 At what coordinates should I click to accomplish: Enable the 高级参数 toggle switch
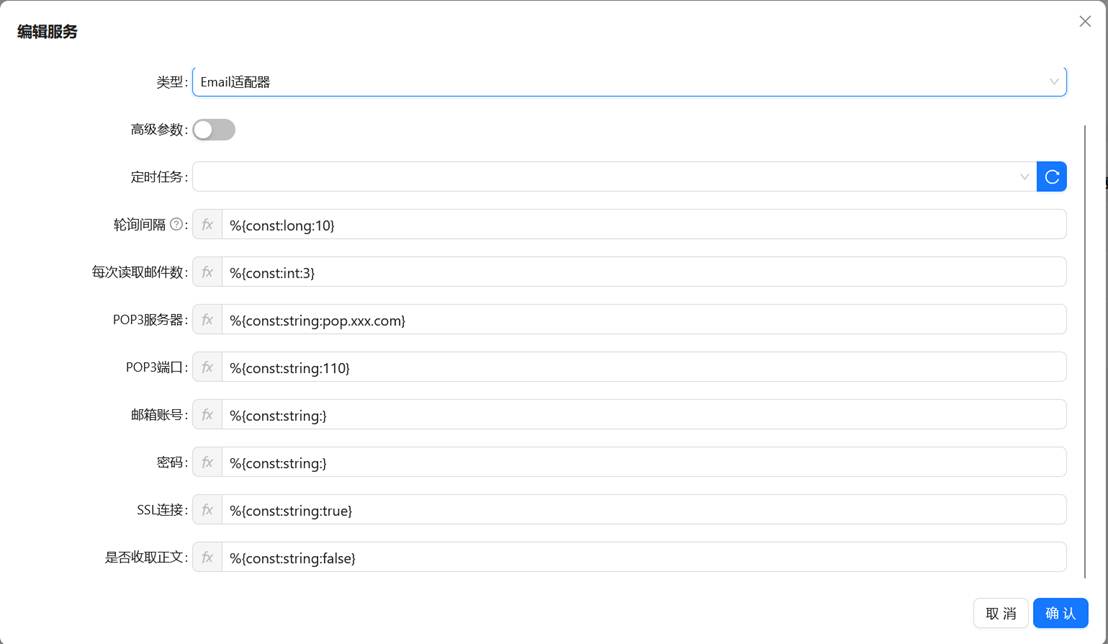[214, 129]
